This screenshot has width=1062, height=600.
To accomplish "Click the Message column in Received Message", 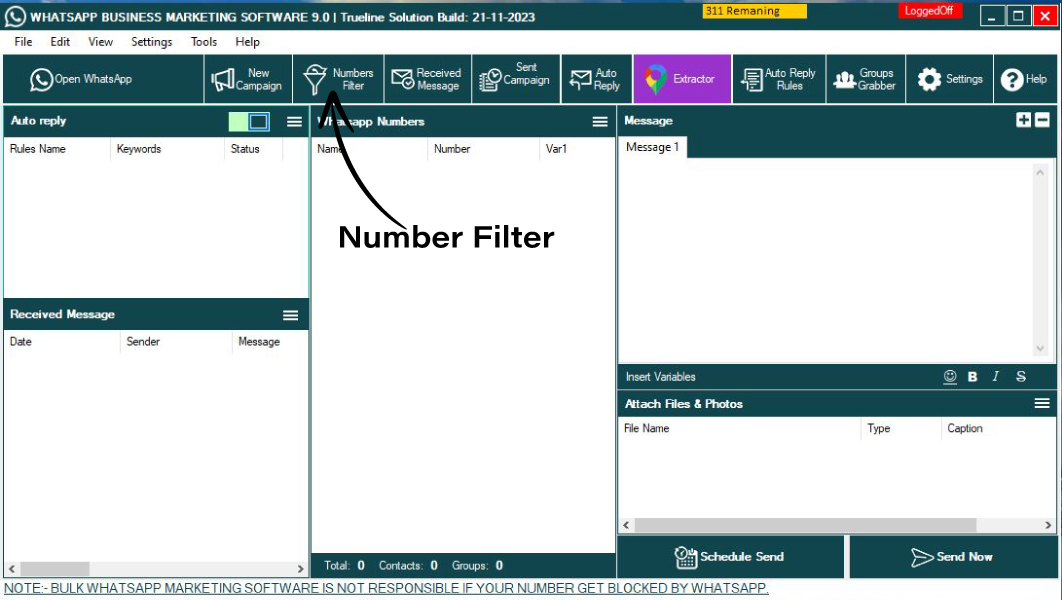I will (x=269, y=342).
